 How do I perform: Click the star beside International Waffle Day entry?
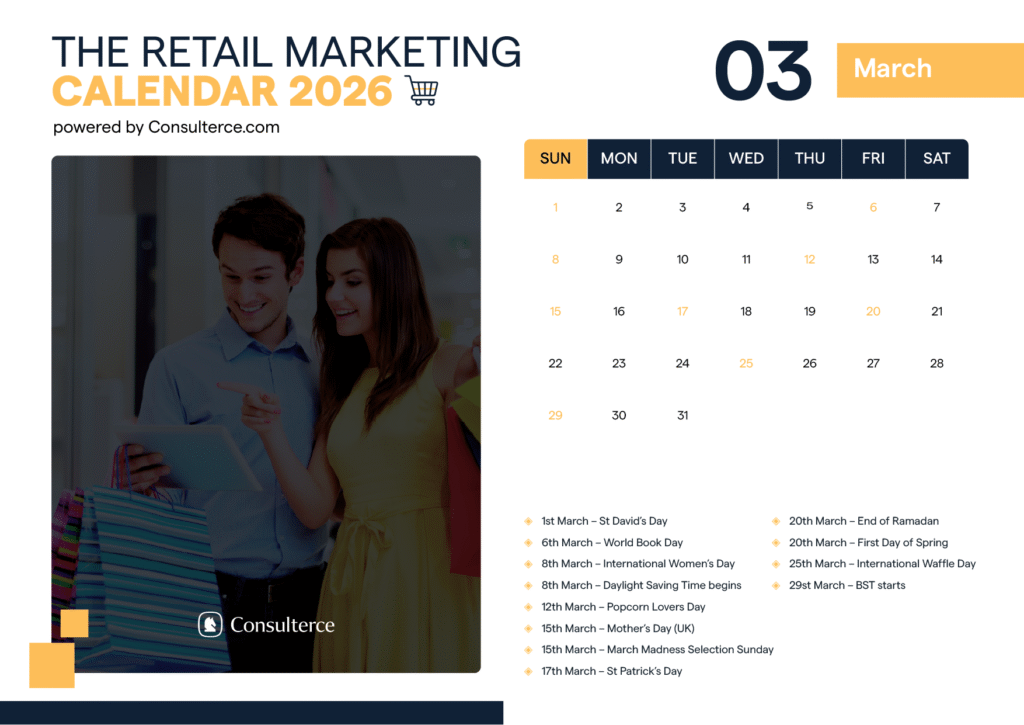point(776,563)
